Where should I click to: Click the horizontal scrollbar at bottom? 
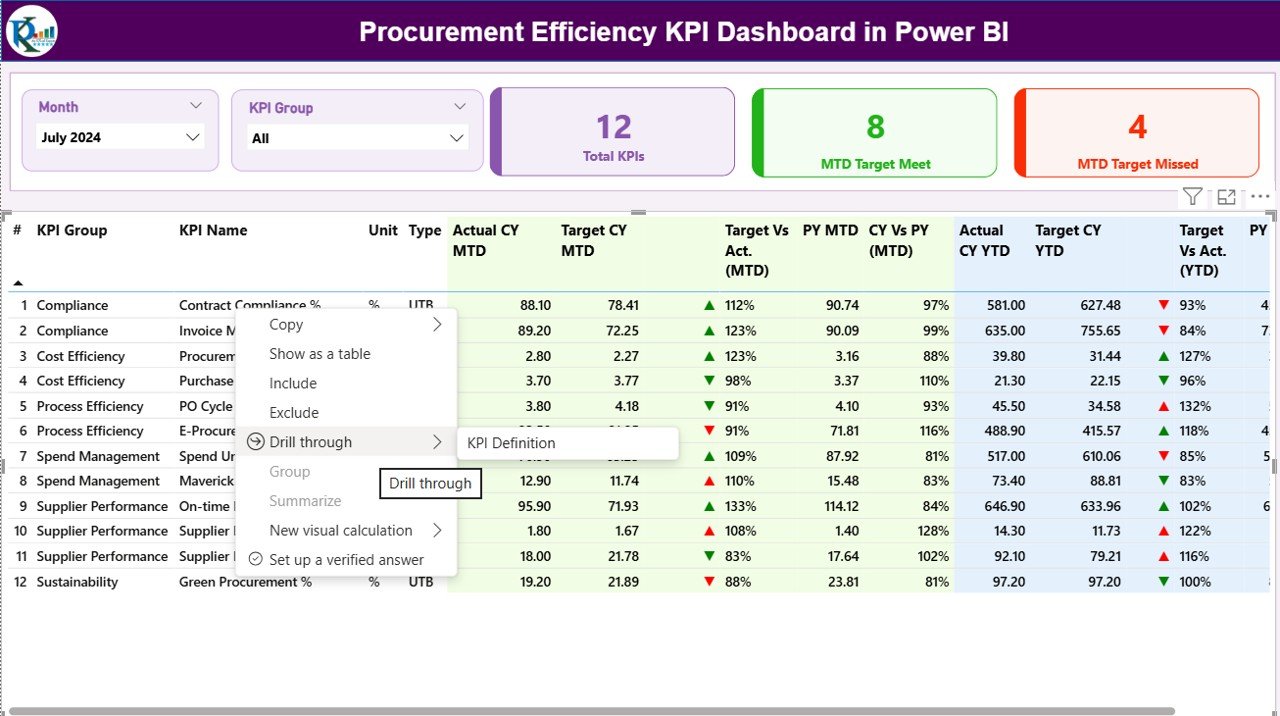click(x=590, y=711)
